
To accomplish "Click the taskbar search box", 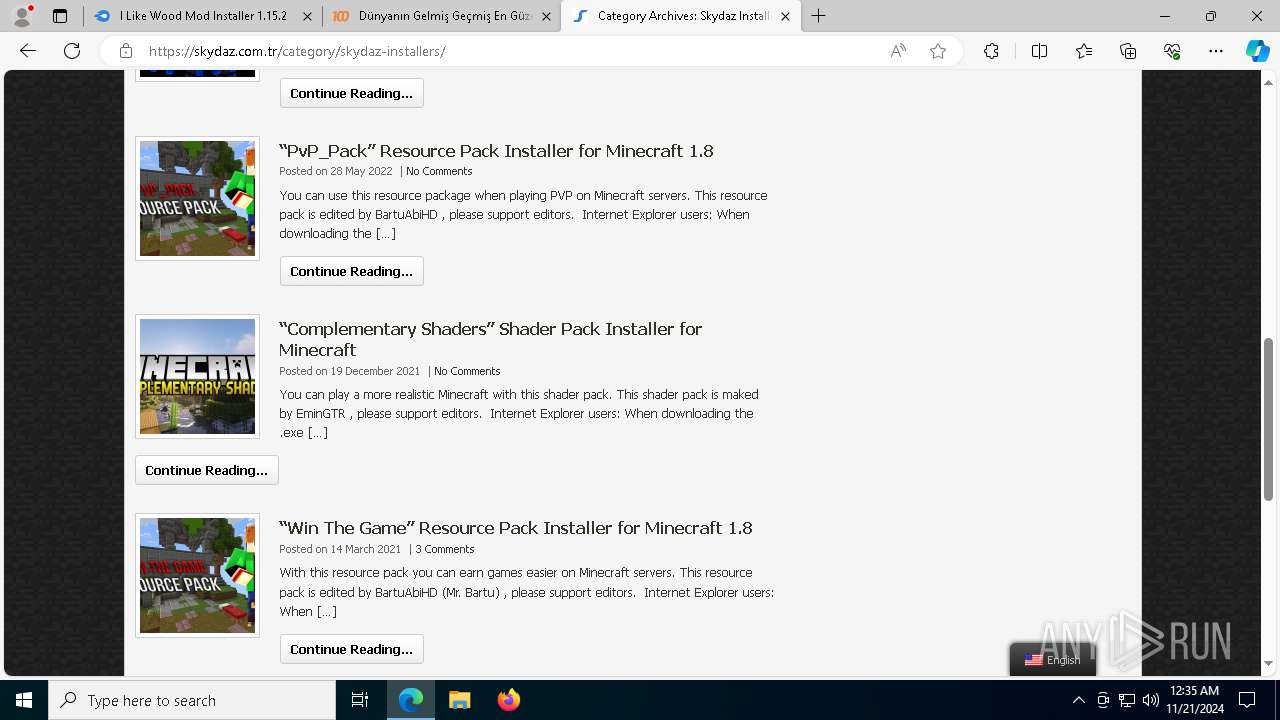I will (192, 700).
